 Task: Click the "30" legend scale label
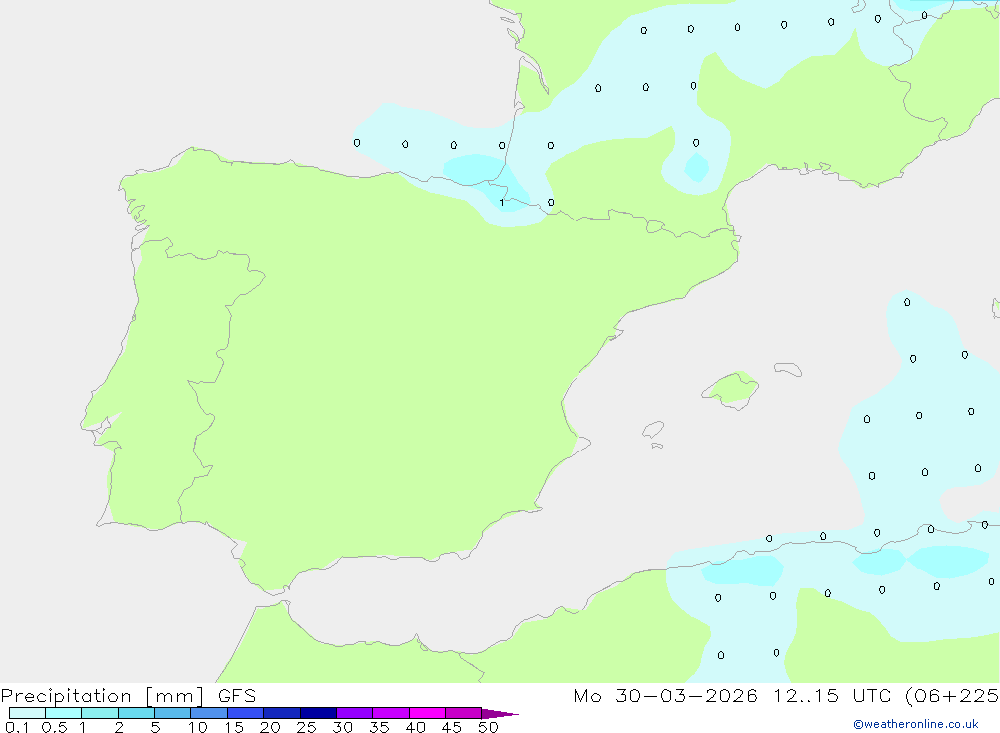pyautogui.click(x=343, y=727)
